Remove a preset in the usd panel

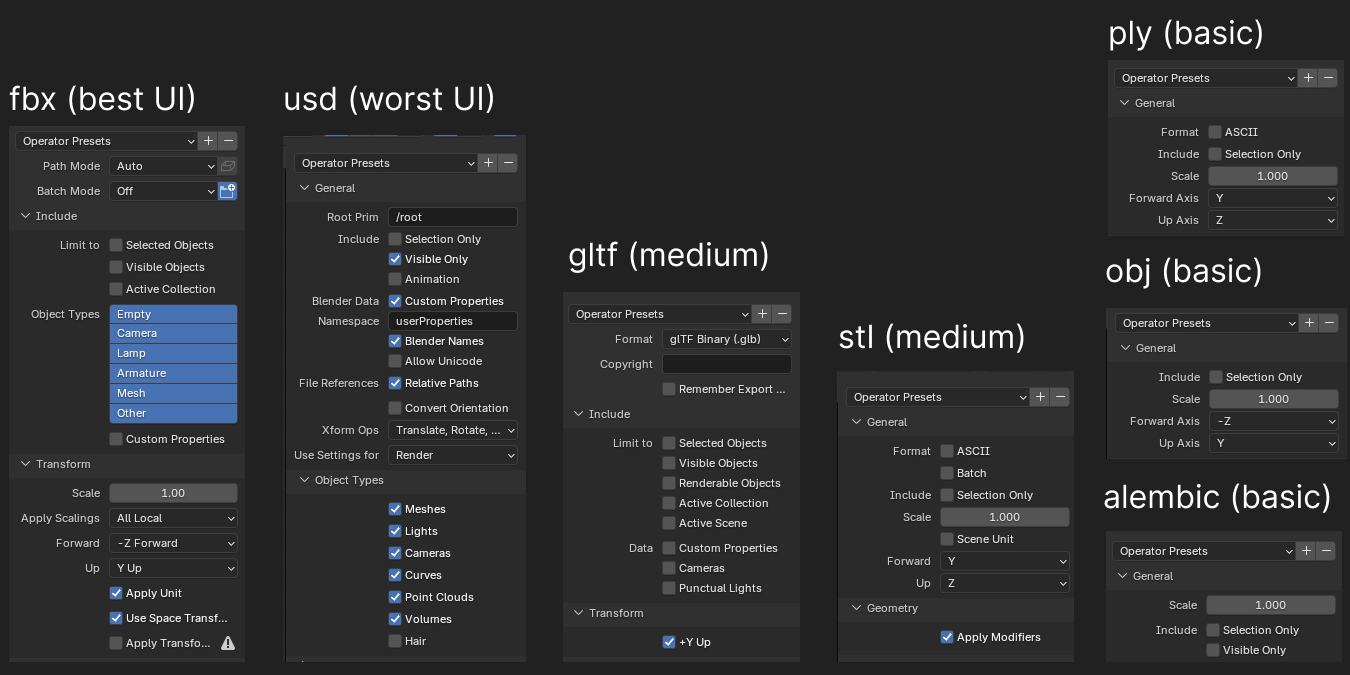[x=508, y=163]
